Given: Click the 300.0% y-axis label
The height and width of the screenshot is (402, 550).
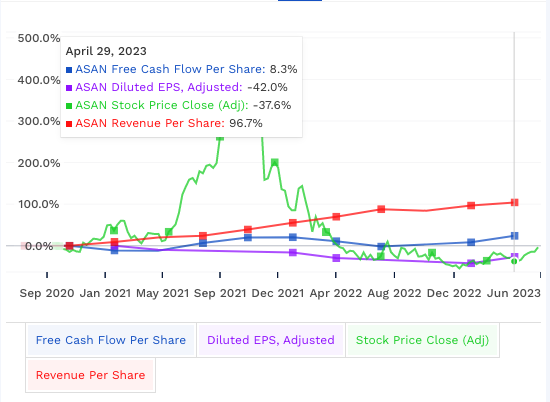Looking at the screenshot, I should [x=39, y=121].
